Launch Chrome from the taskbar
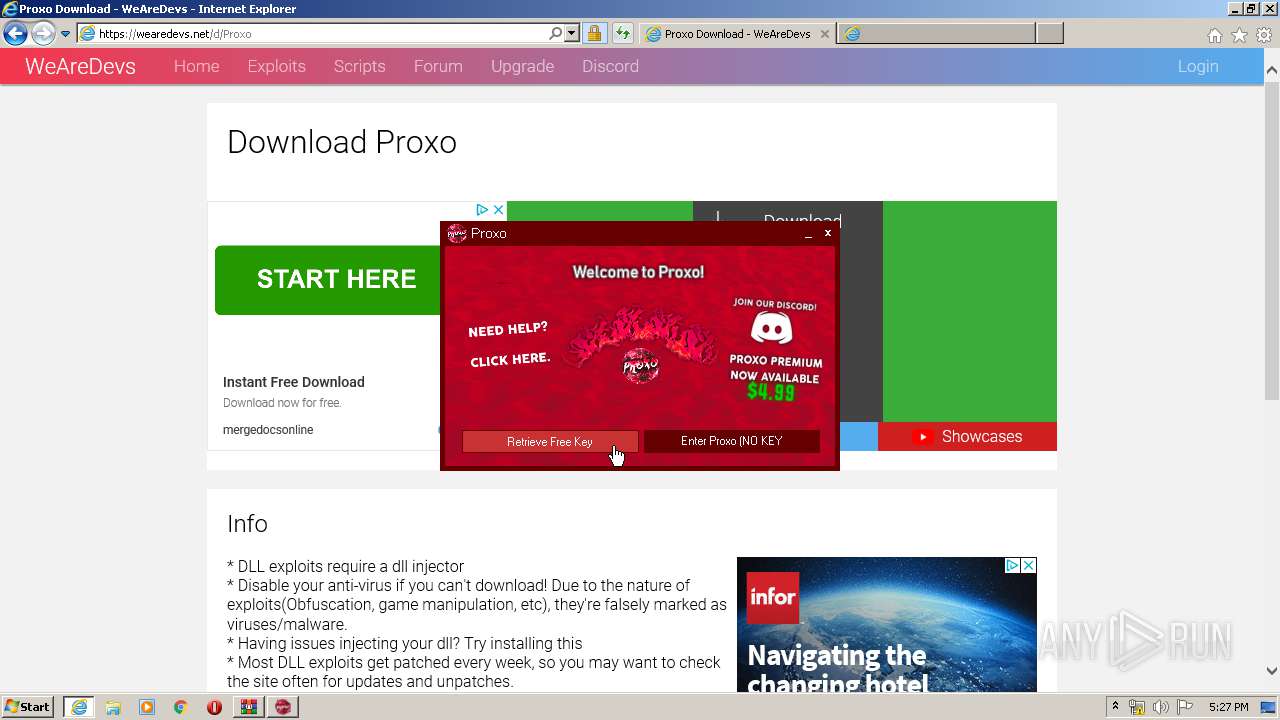The height and width of the screenshot is (720, 1280). pos(181,707)
